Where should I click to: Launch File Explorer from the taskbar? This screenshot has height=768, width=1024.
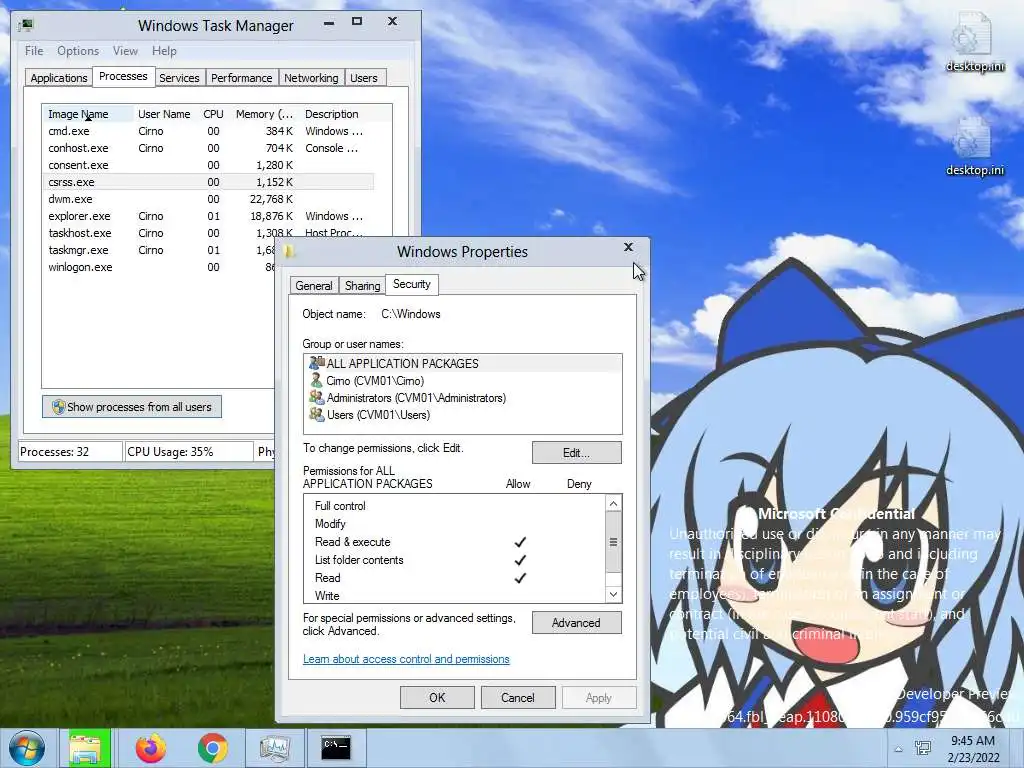click(x=86, y=748)
